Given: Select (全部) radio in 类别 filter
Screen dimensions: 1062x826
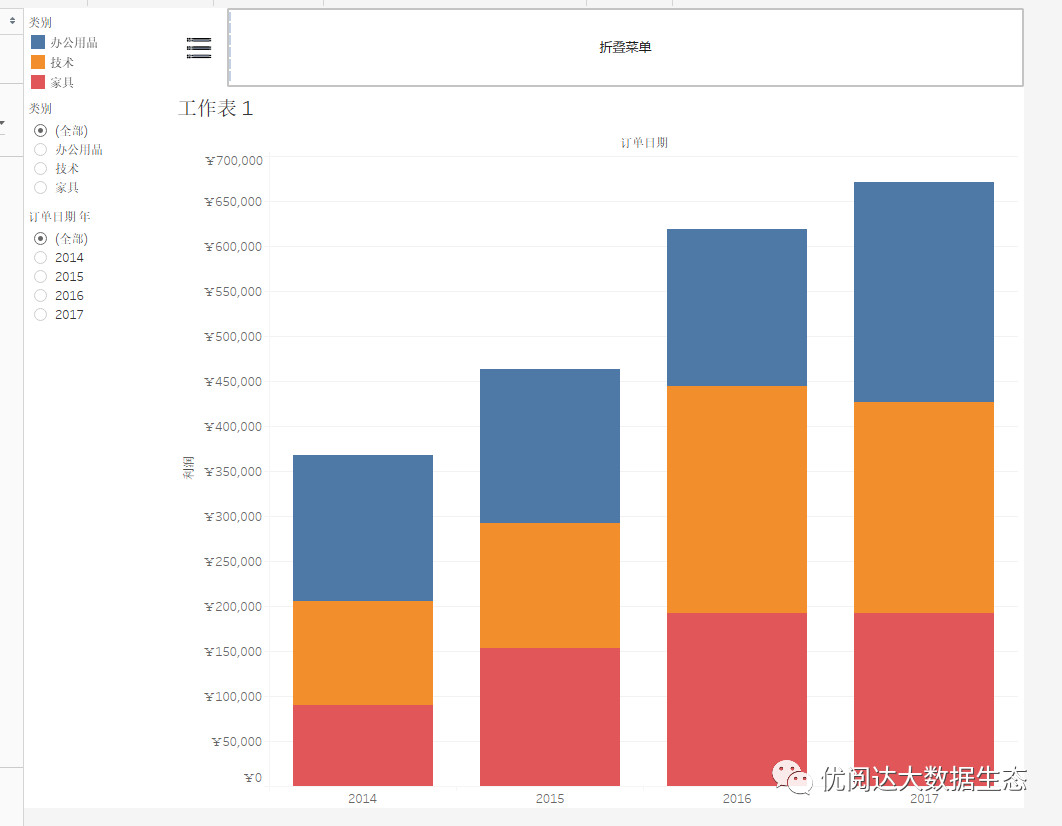Looking at the screenshot, I should tap(41, 130).
